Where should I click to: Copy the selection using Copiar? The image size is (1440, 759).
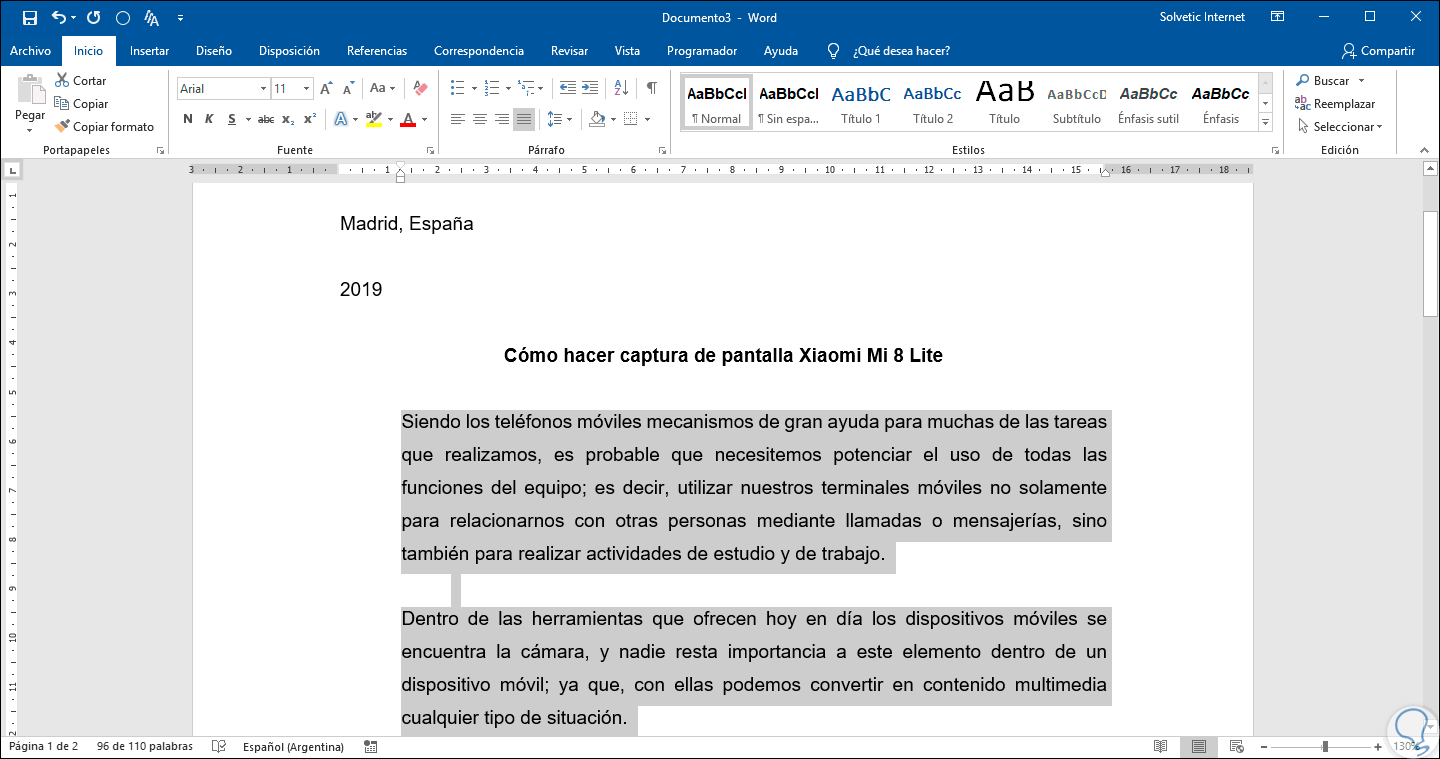click(x=81, y=104)
